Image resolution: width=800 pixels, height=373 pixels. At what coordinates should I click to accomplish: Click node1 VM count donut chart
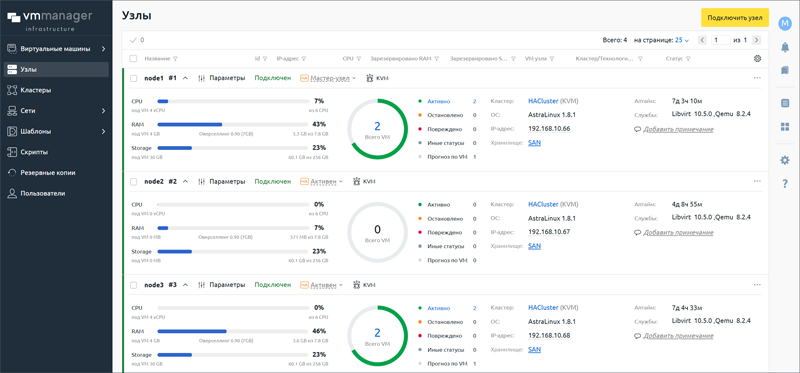coord(378,129)
